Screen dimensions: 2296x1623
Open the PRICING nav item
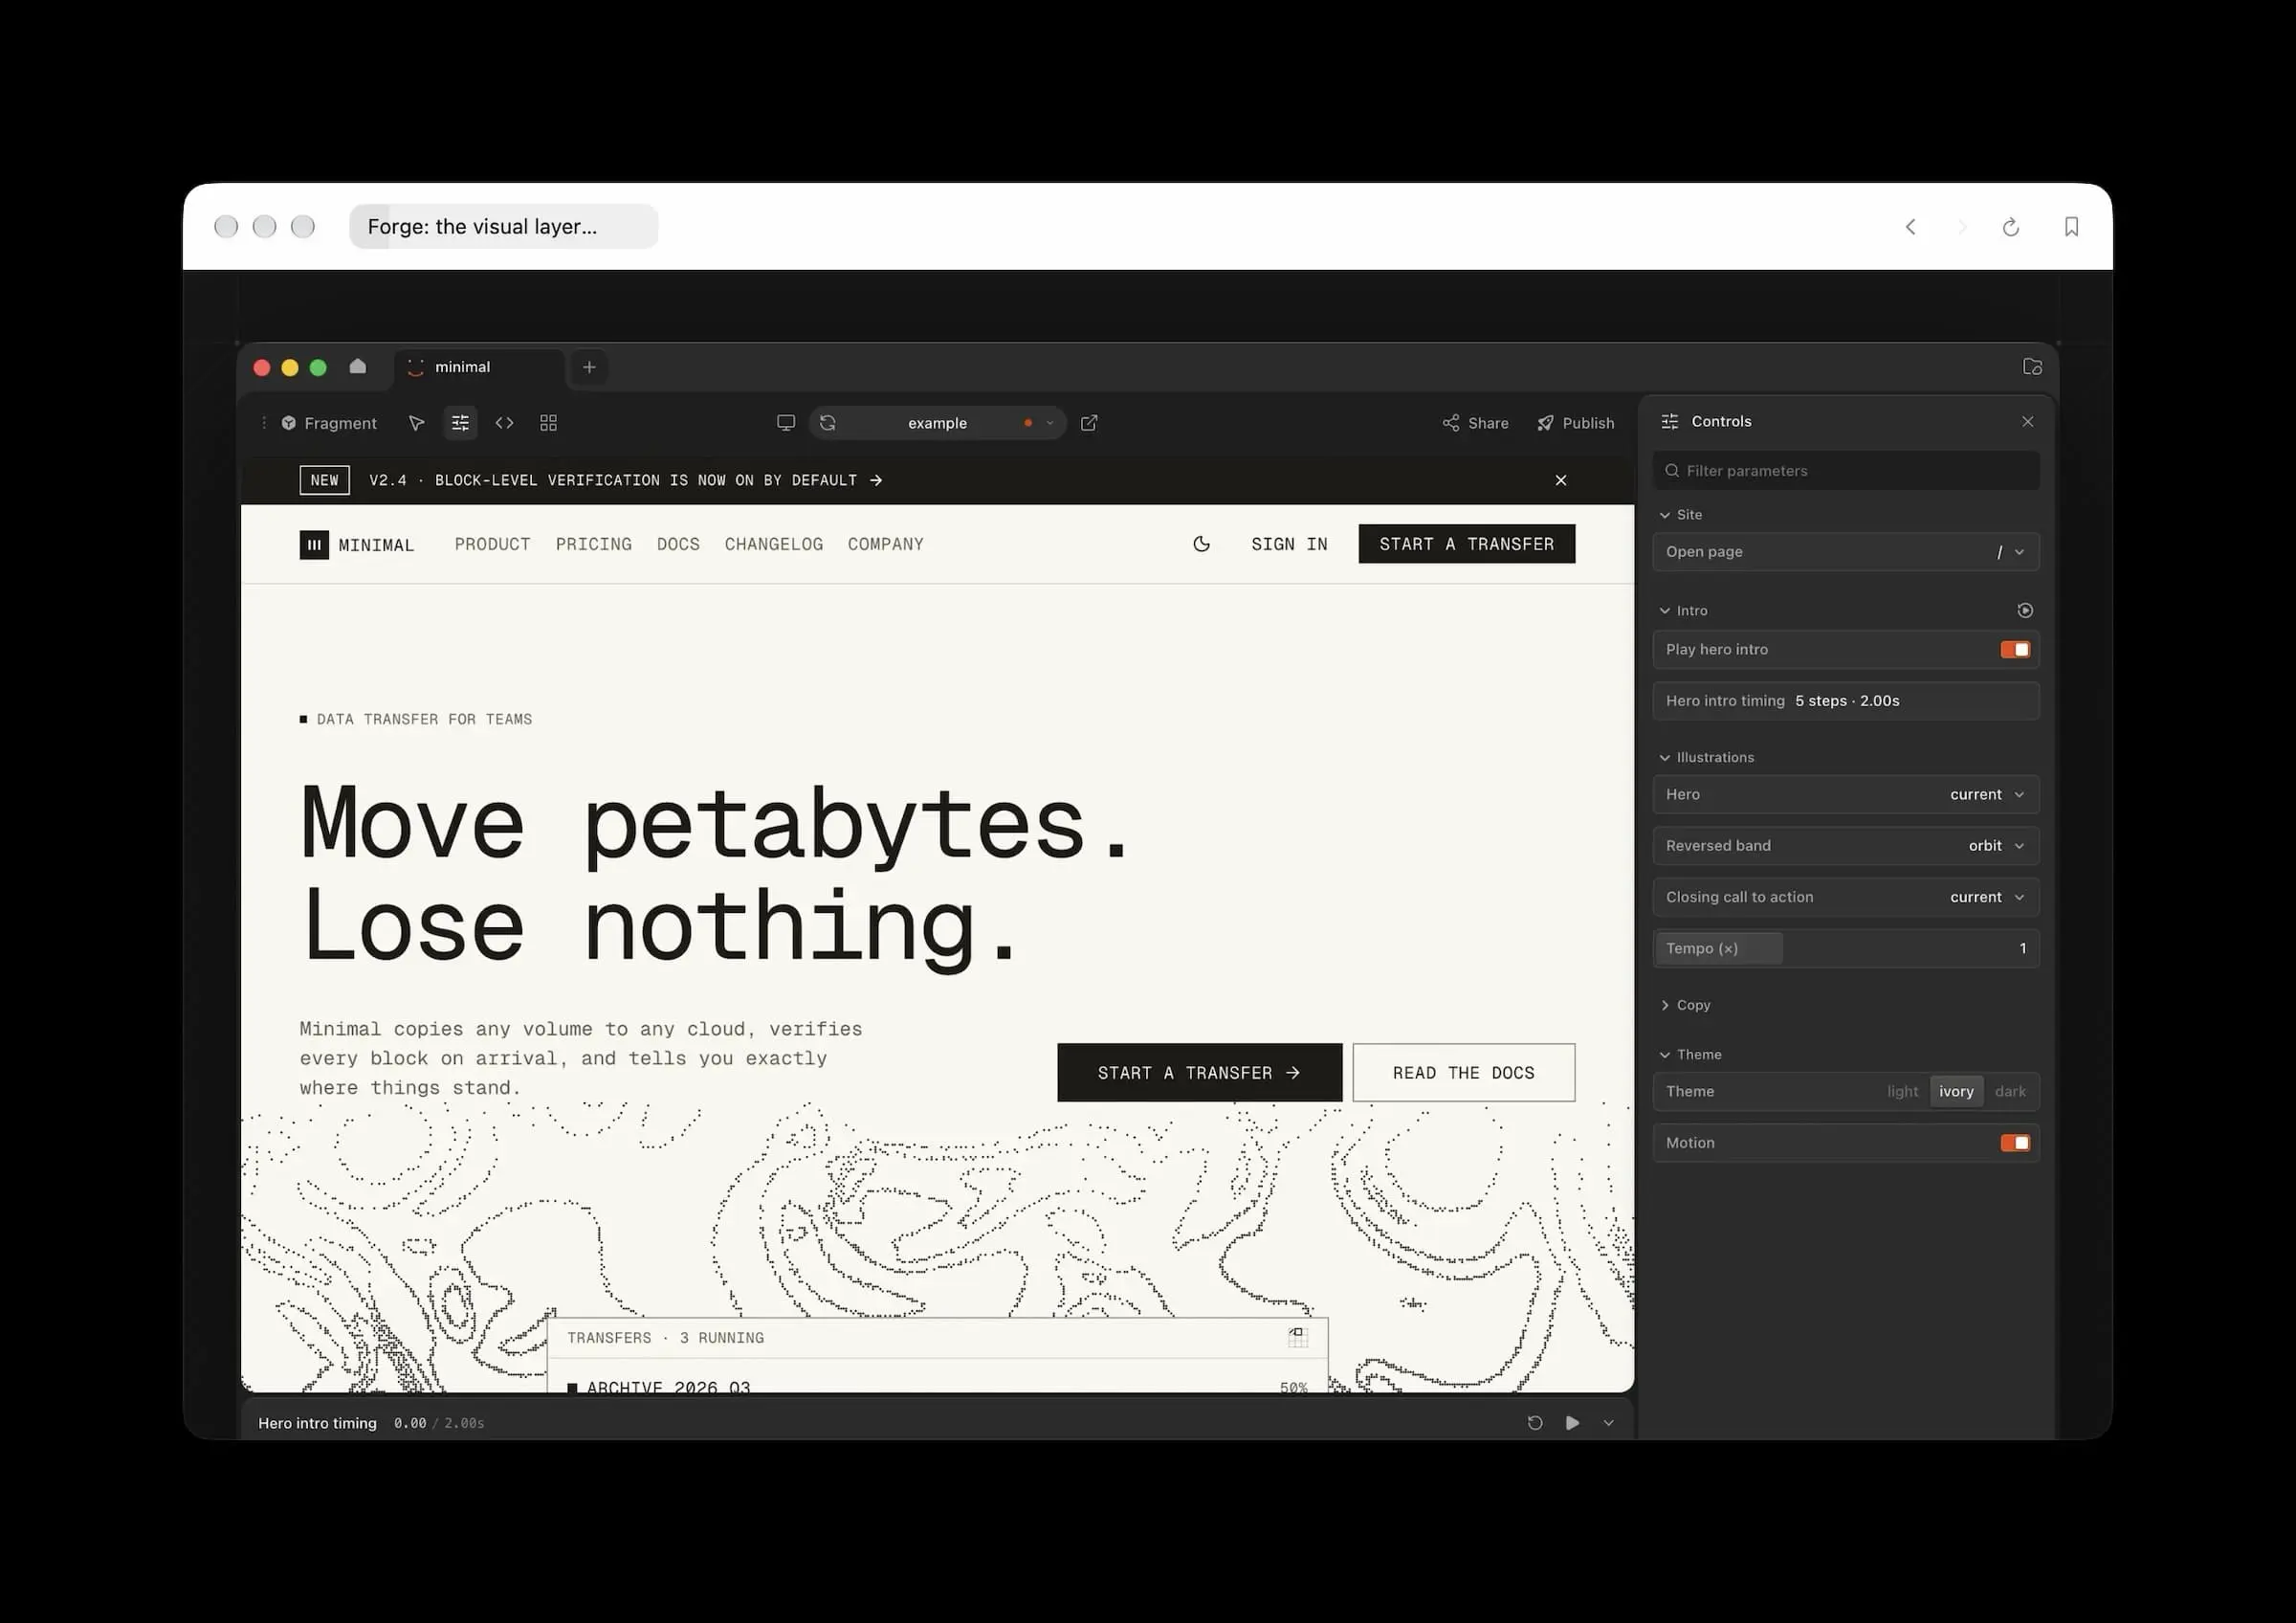coord(593,544)
